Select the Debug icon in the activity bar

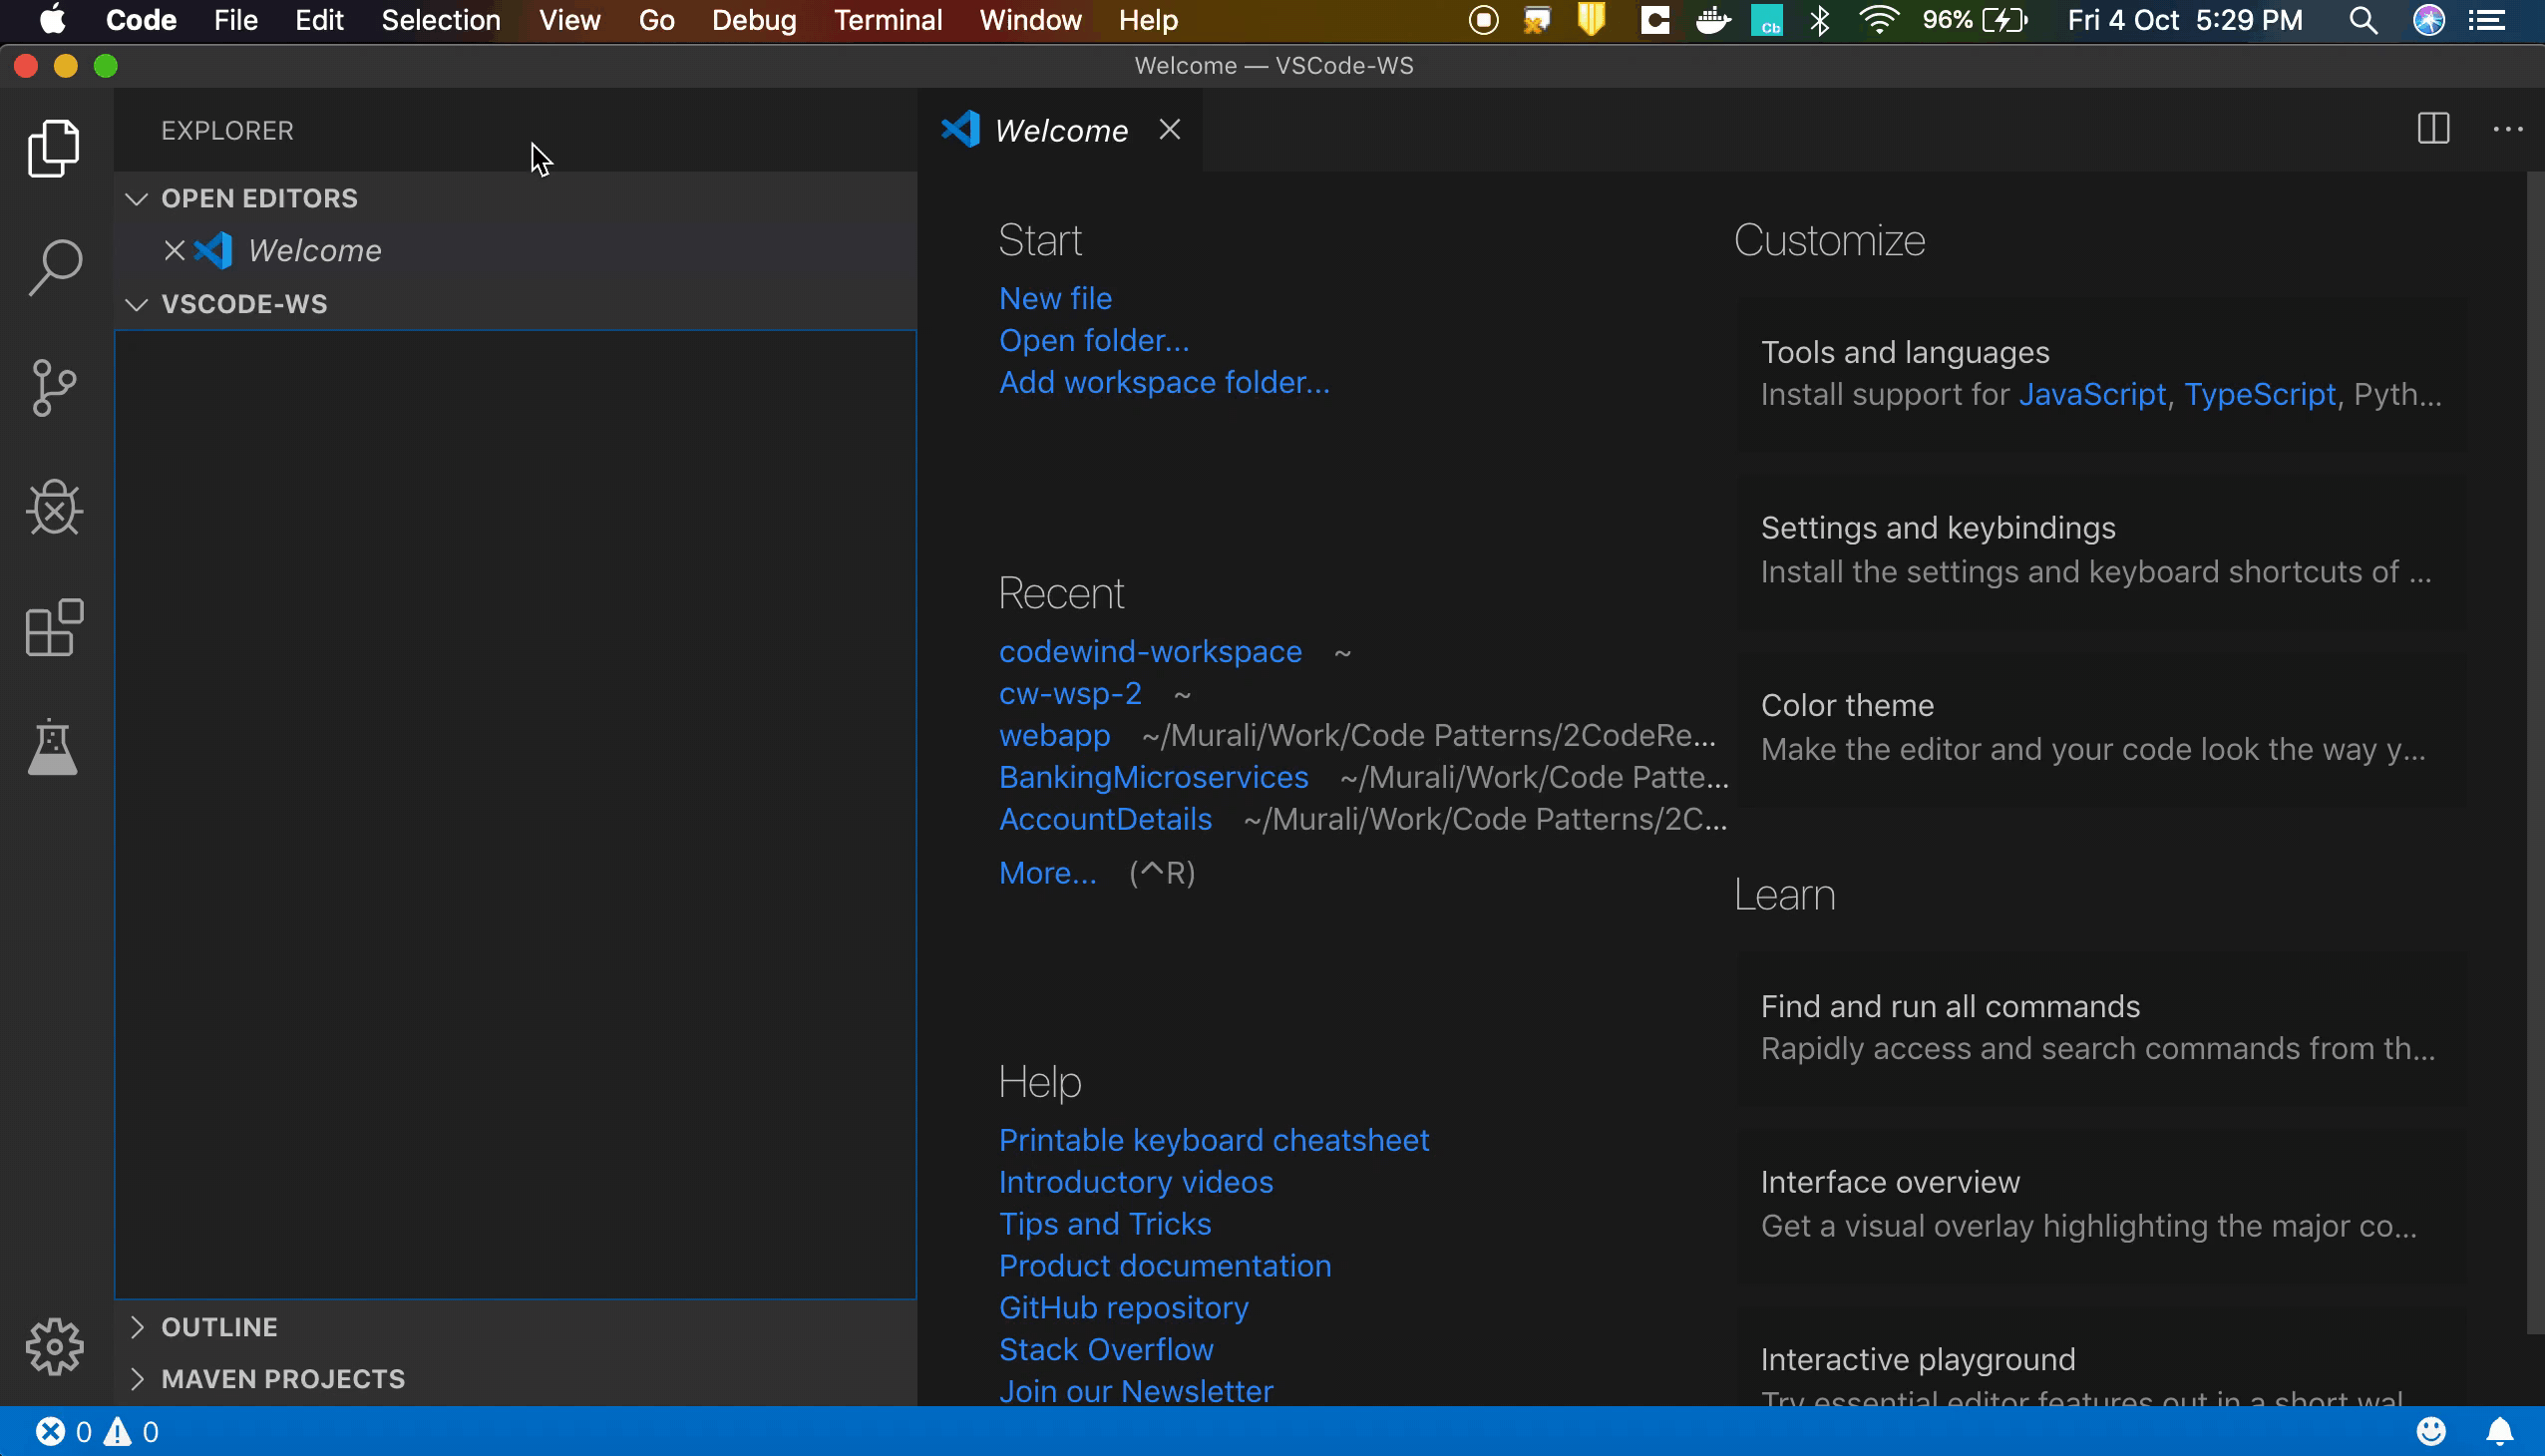click(53, 507)
